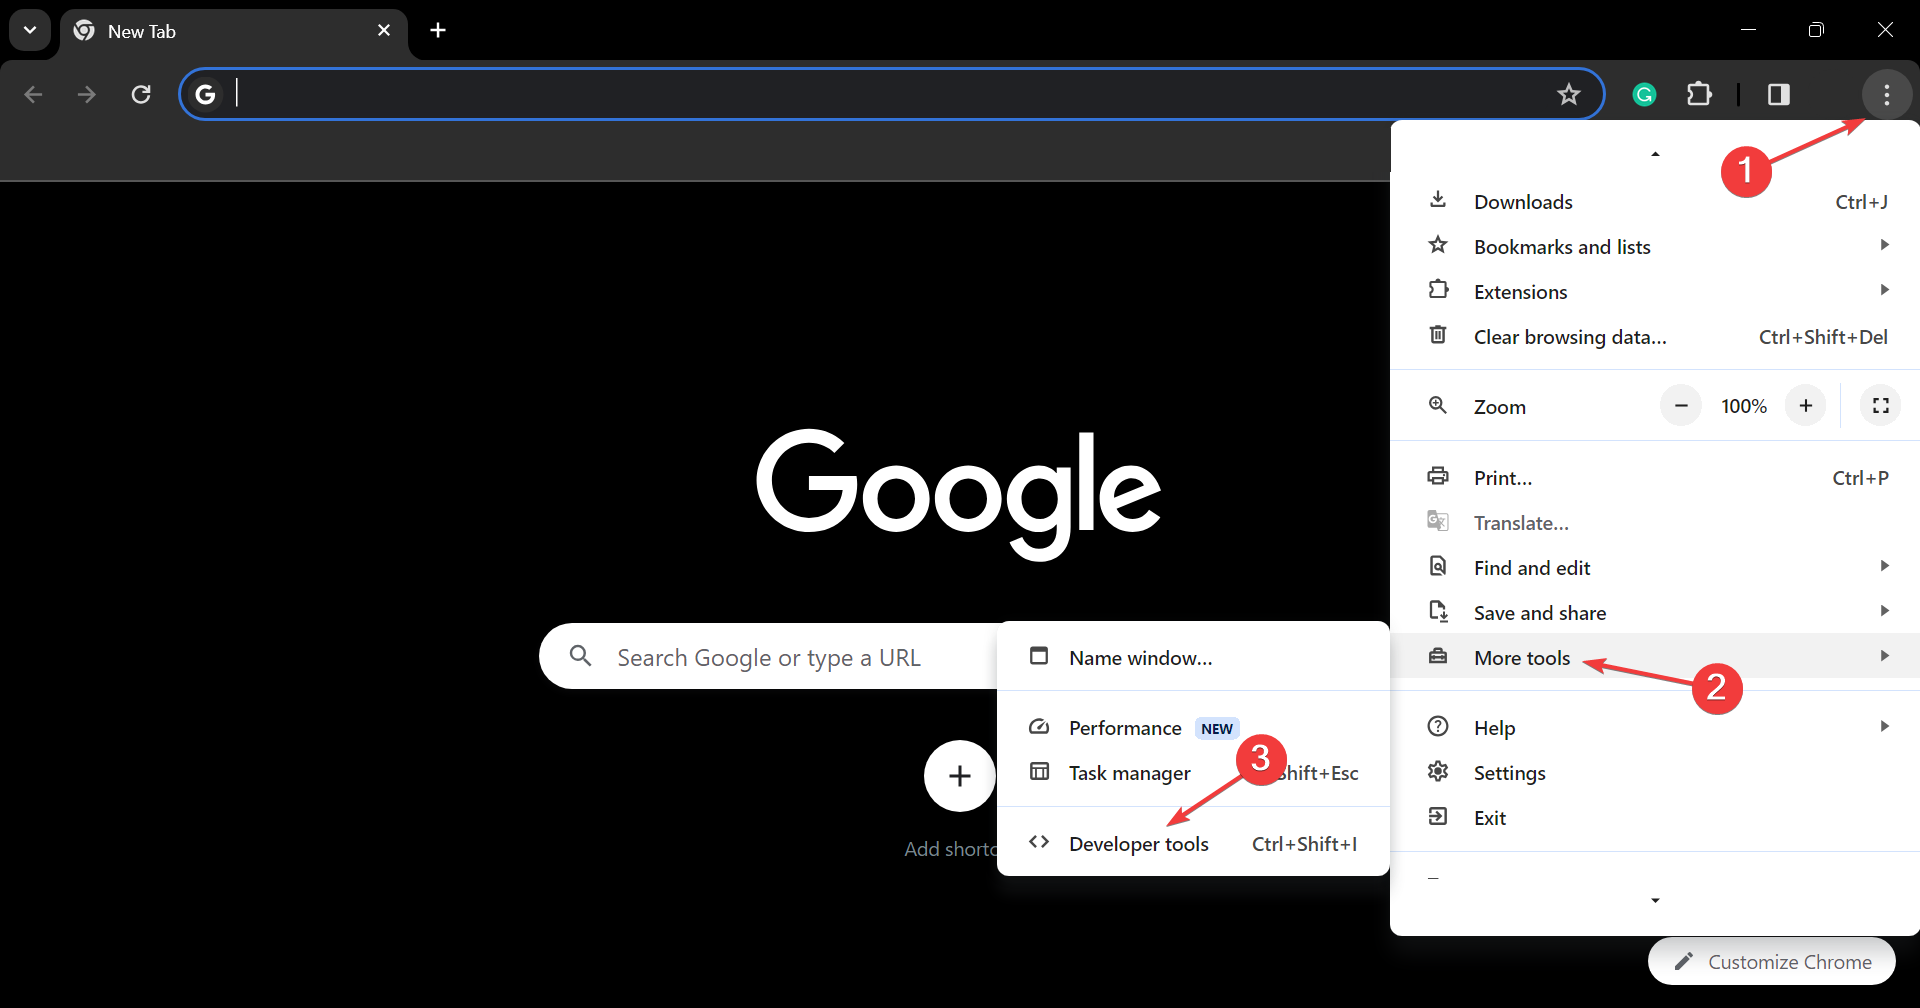1920x1008 pixels.
Task: Click the Clear browsing data trash icon
Action: coord(1438,334)
